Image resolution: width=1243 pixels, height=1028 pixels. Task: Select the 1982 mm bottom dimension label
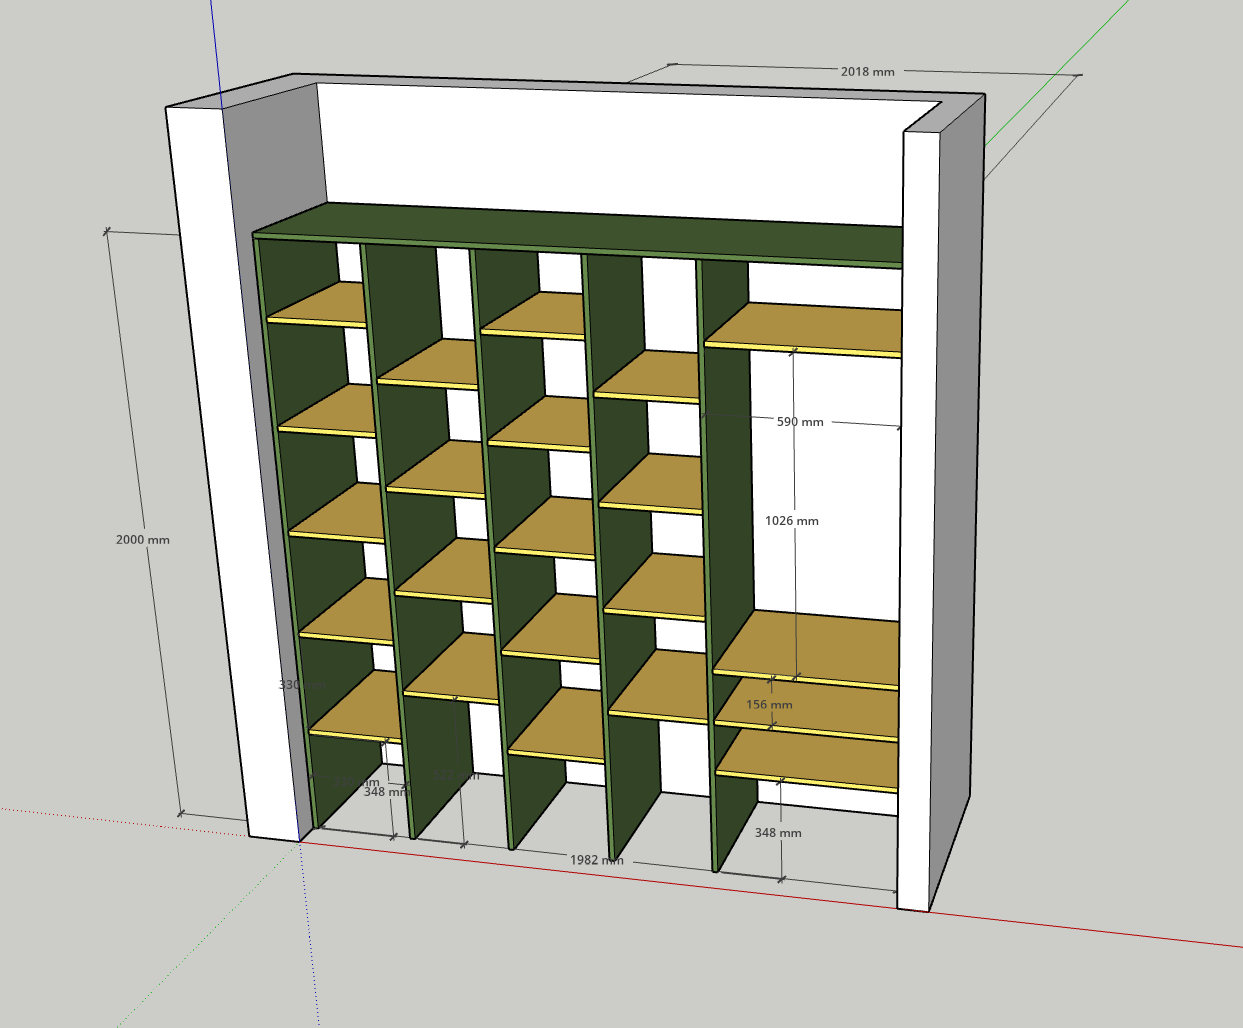(x=596, y=860)
